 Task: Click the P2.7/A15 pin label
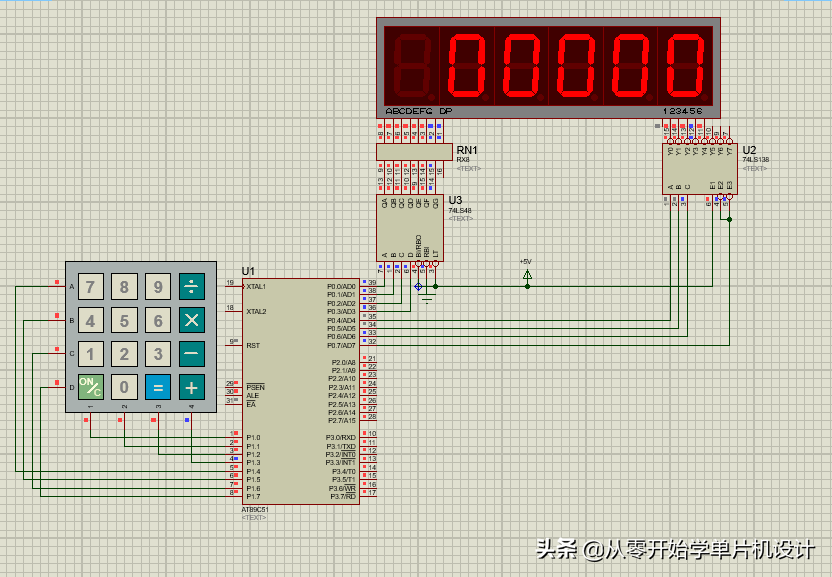(x=342, y=421)
